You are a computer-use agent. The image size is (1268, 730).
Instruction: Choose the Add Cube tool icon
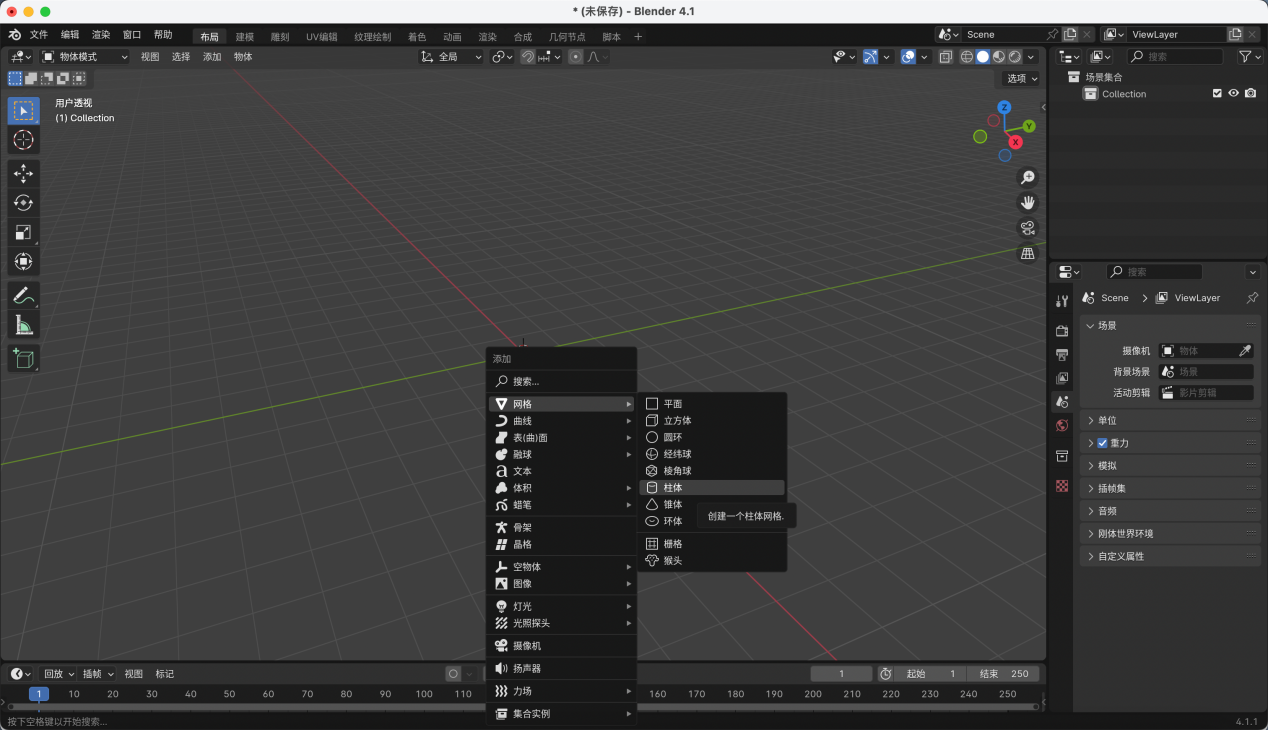click(x=24, y=358)
